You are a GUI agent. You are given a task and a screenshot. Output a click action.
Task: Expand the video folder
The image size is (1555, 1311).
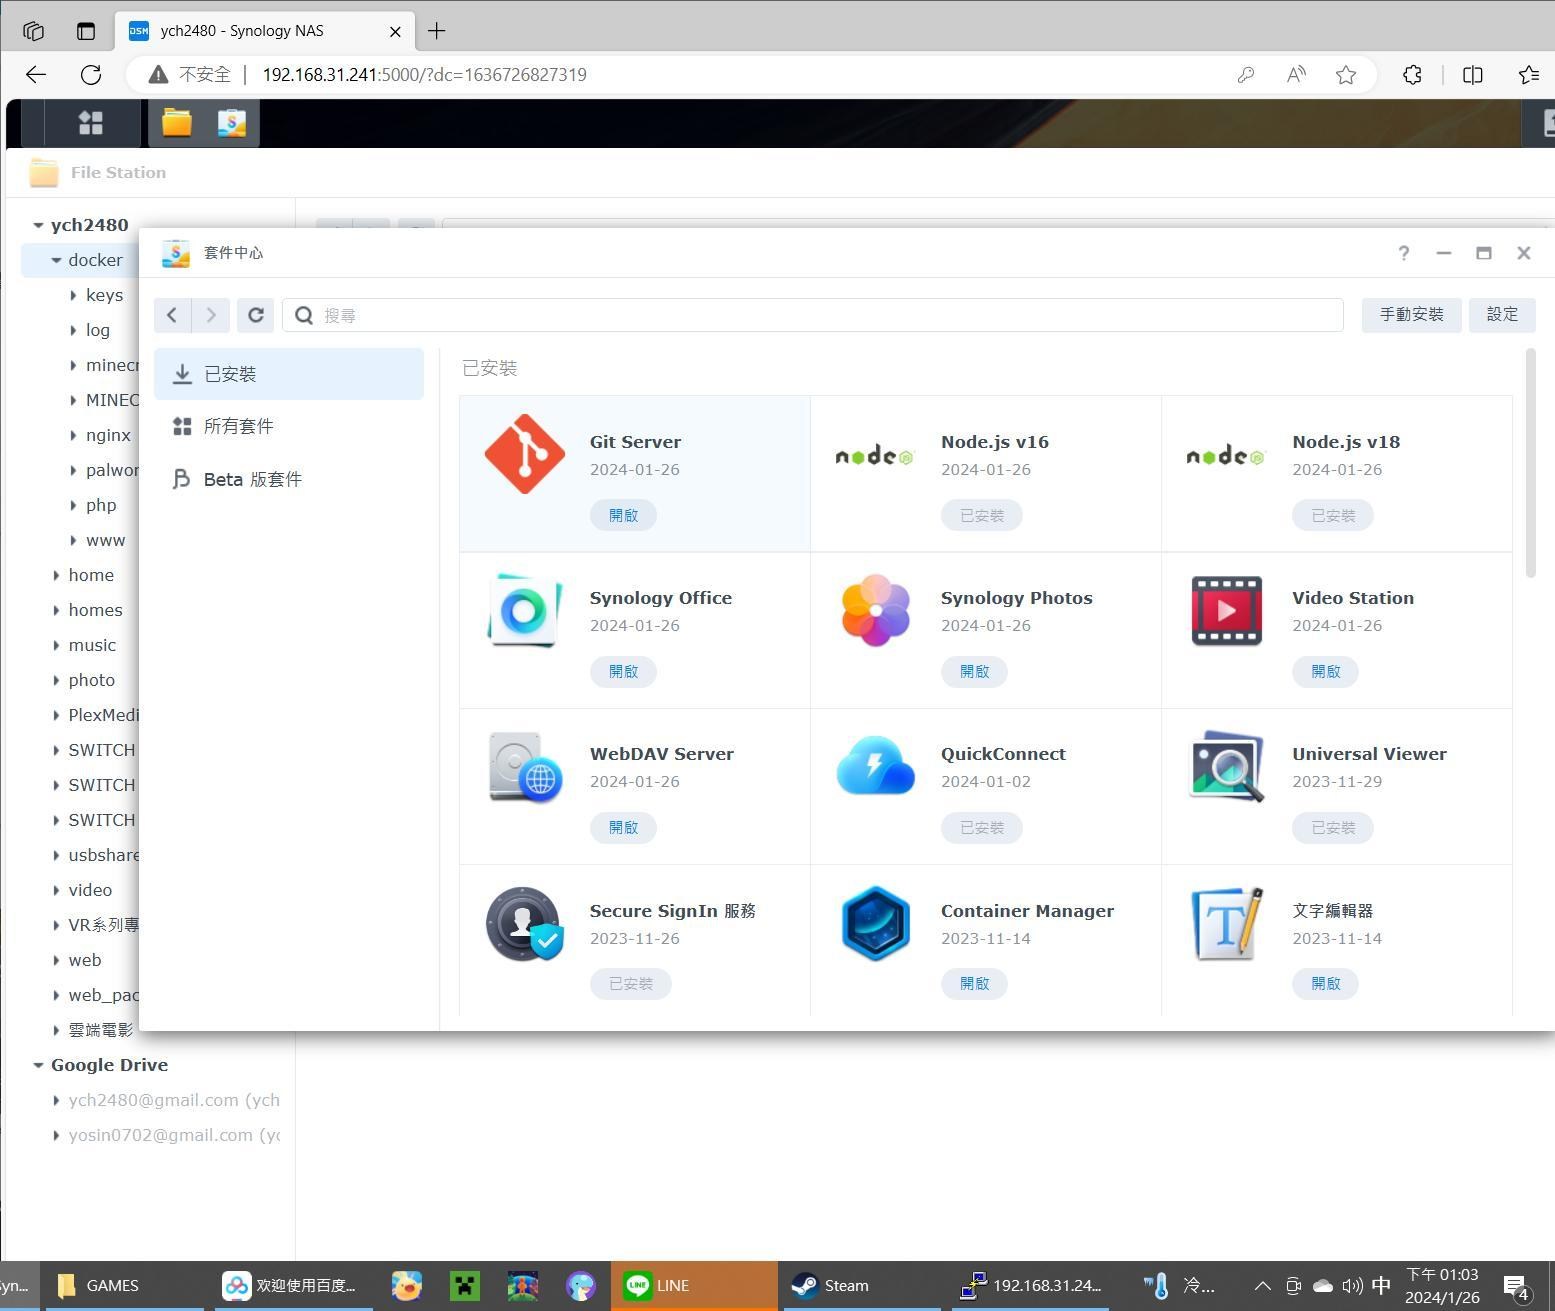(x=56, y=890)
